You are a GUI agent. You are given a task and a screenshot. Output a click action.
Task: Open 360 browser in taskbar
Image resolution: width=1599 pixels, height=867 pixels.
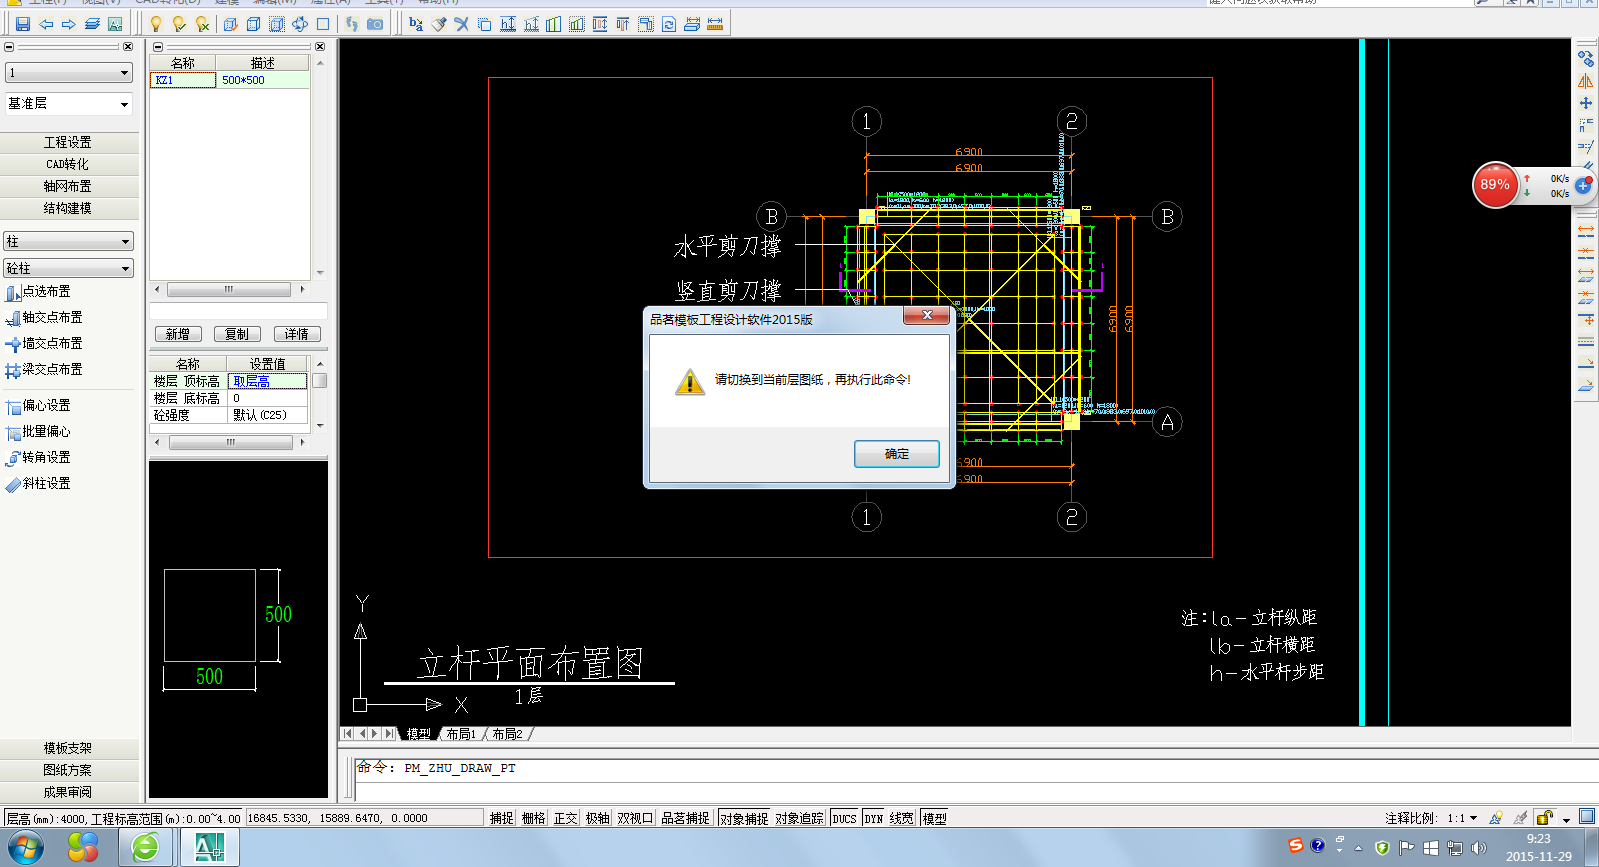(x=145, y=848)
